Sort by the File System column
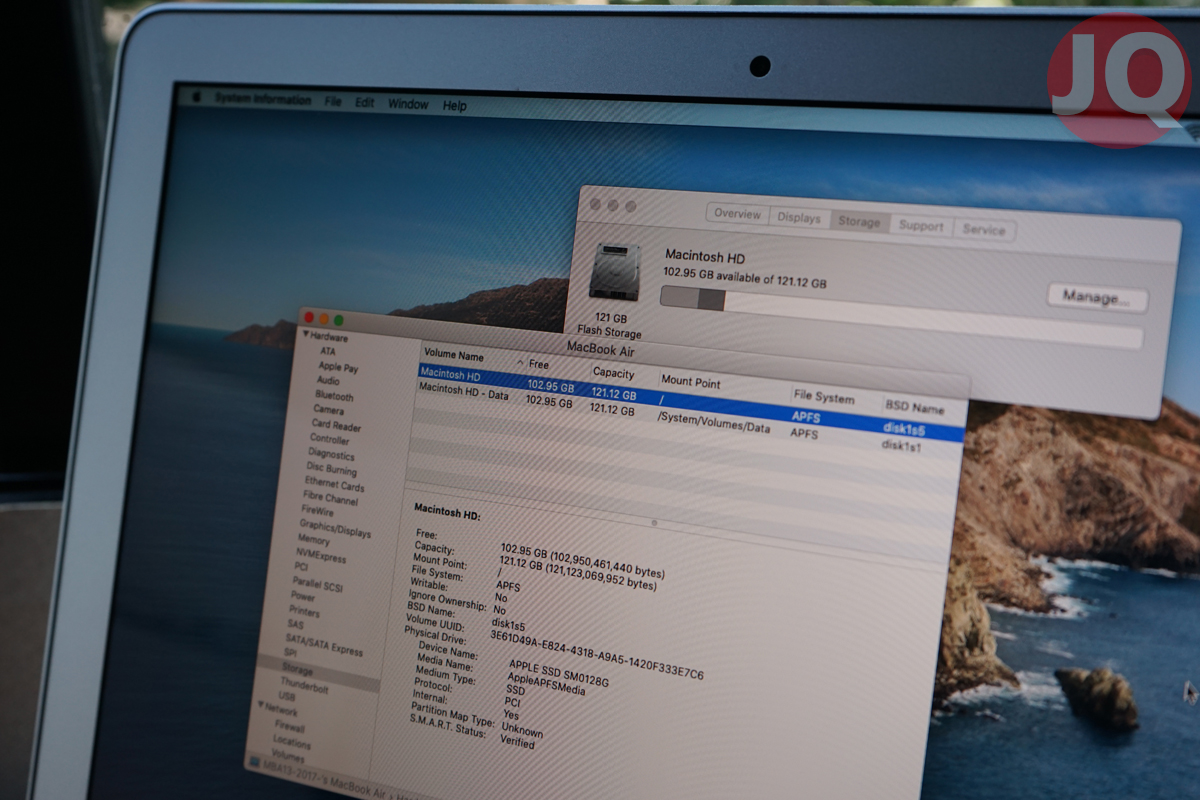The width and height of the screenshot is (1200, 800). pyautogui.click(x=824, y=397)
